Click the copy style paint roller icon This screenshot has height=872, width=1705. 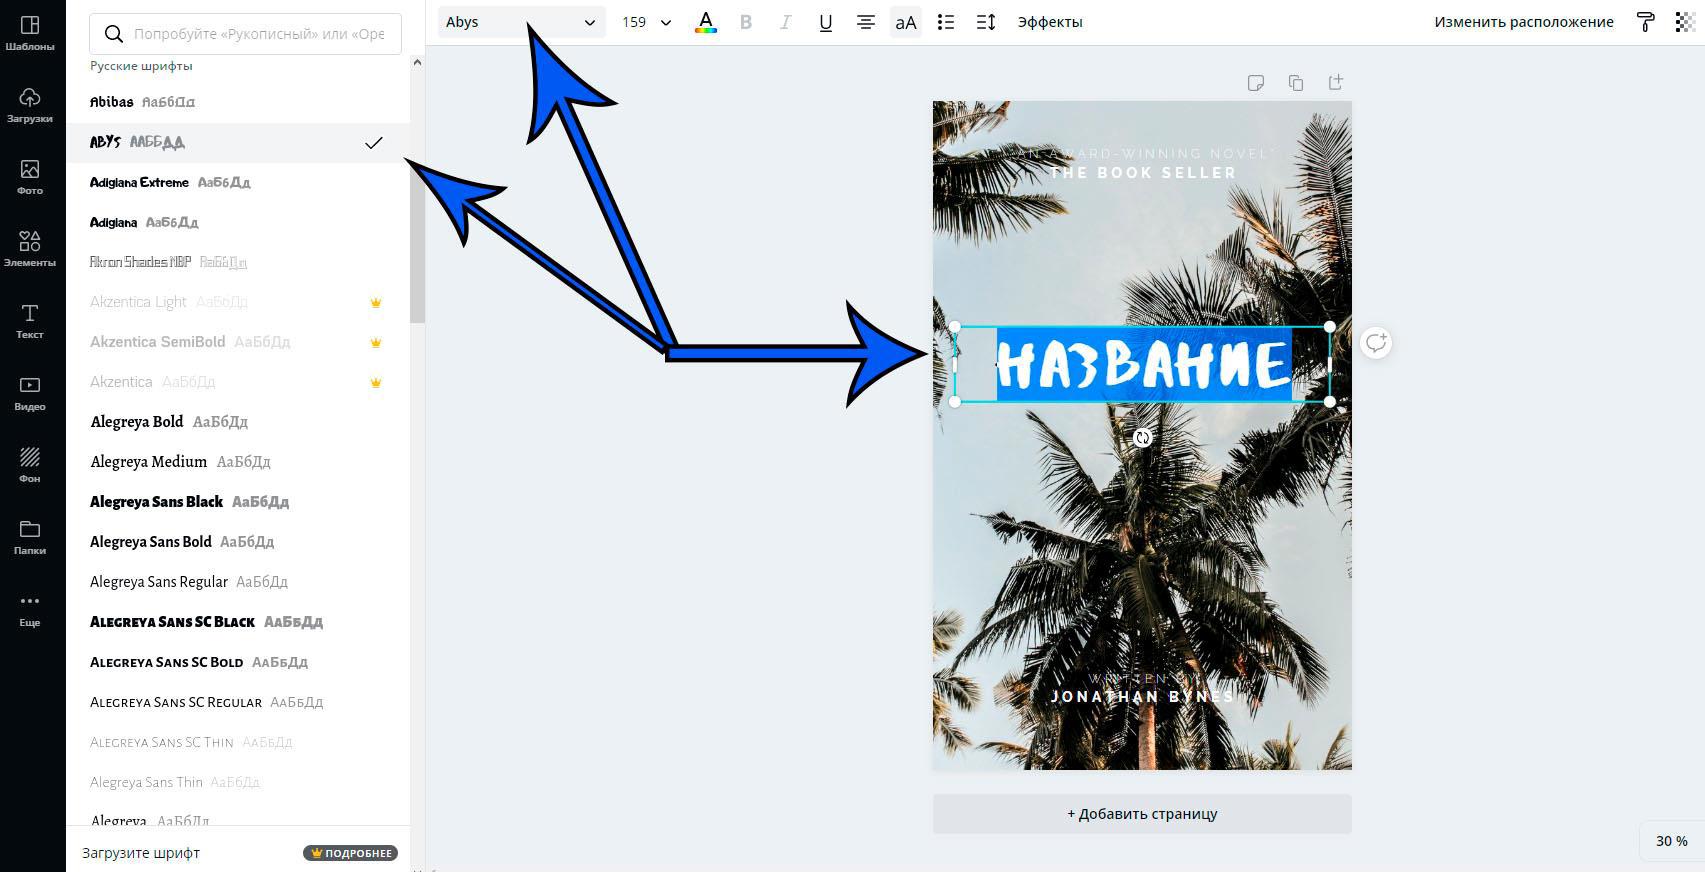coord(1645,22)
